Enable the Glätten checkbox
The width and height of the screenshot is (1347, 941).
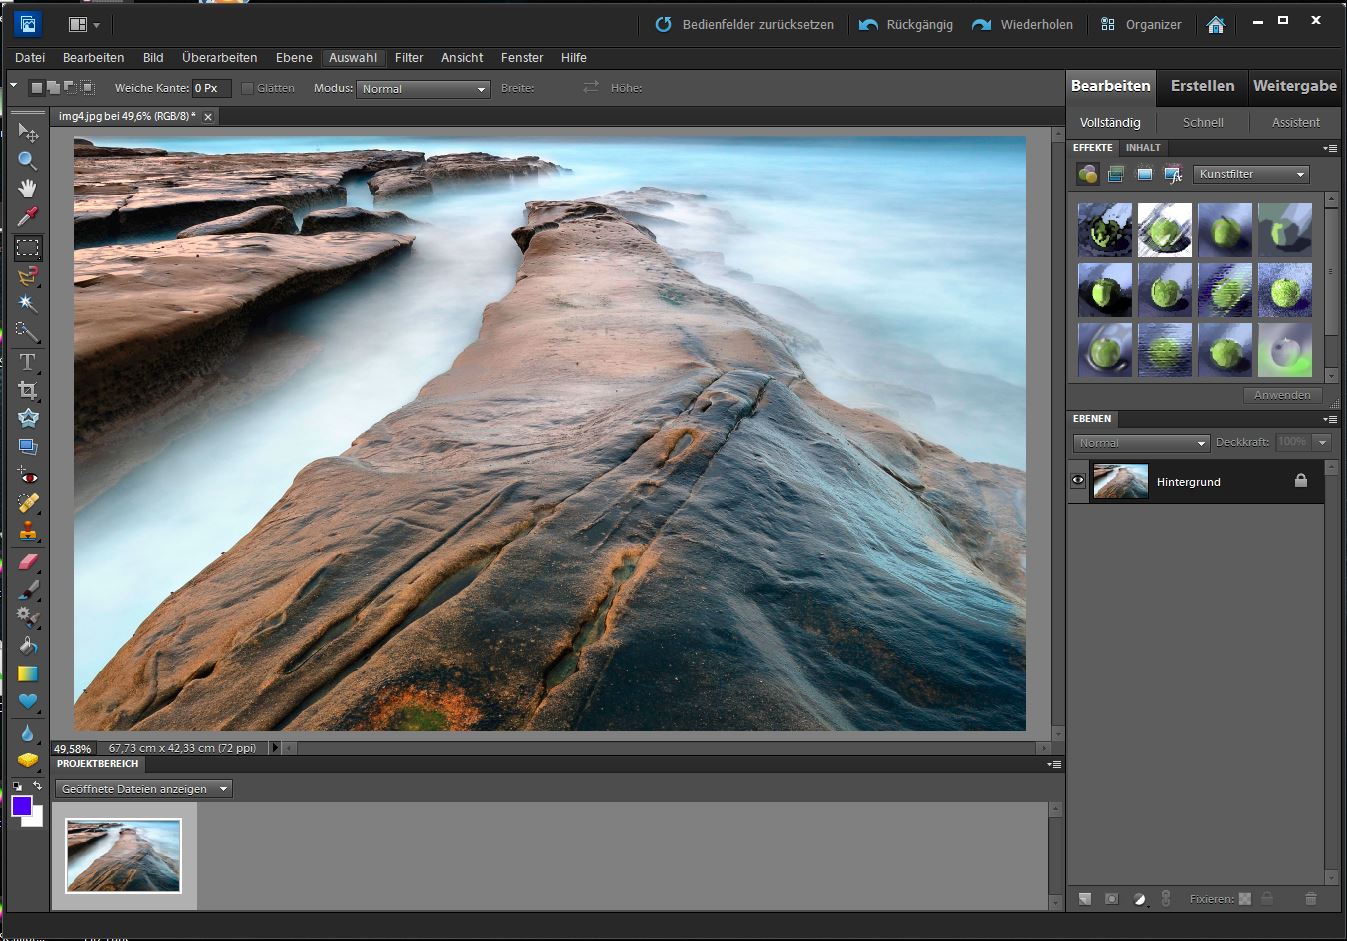[x=248, y=88]
